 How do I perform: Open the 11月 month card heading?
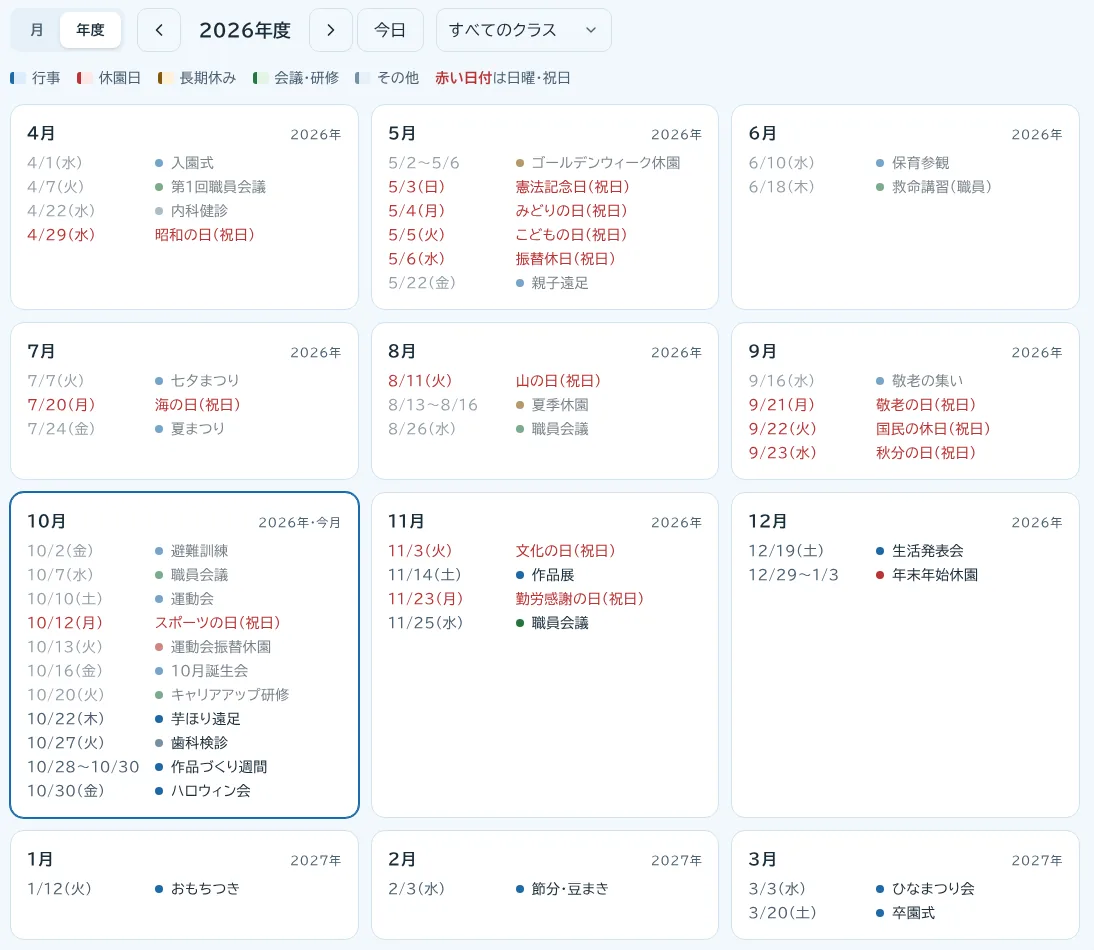click(x=406, y=522)
